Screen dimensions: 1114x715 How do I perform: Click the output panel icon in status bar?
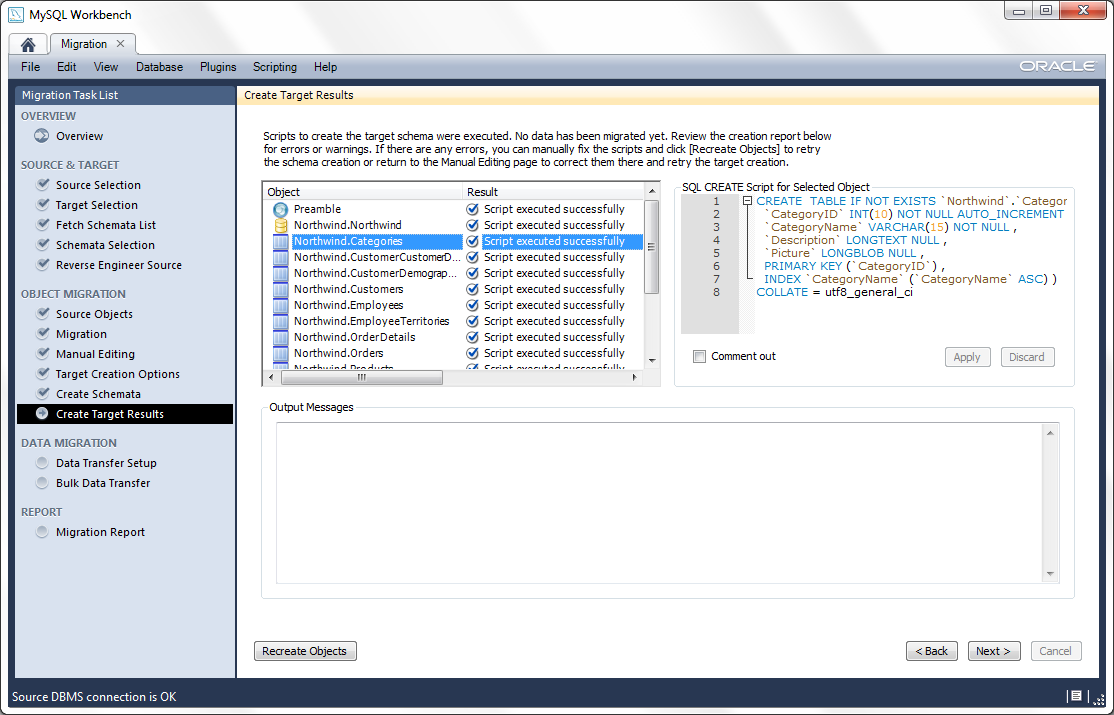(x=1075, y=696)
